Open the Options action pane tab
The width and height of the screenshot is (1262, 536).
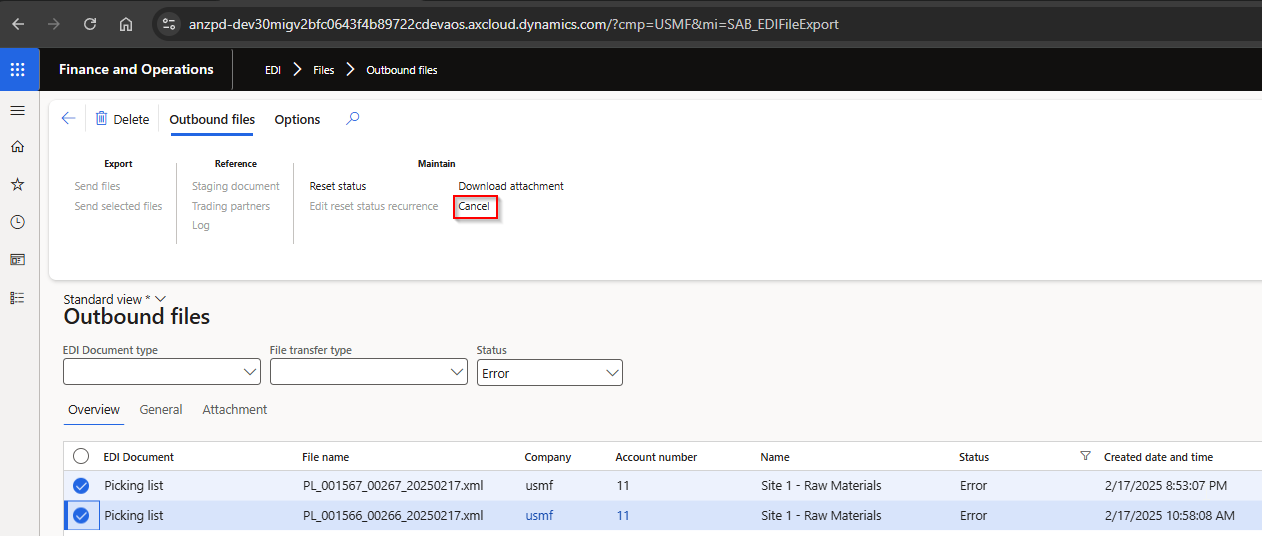(x=297, y=120)
